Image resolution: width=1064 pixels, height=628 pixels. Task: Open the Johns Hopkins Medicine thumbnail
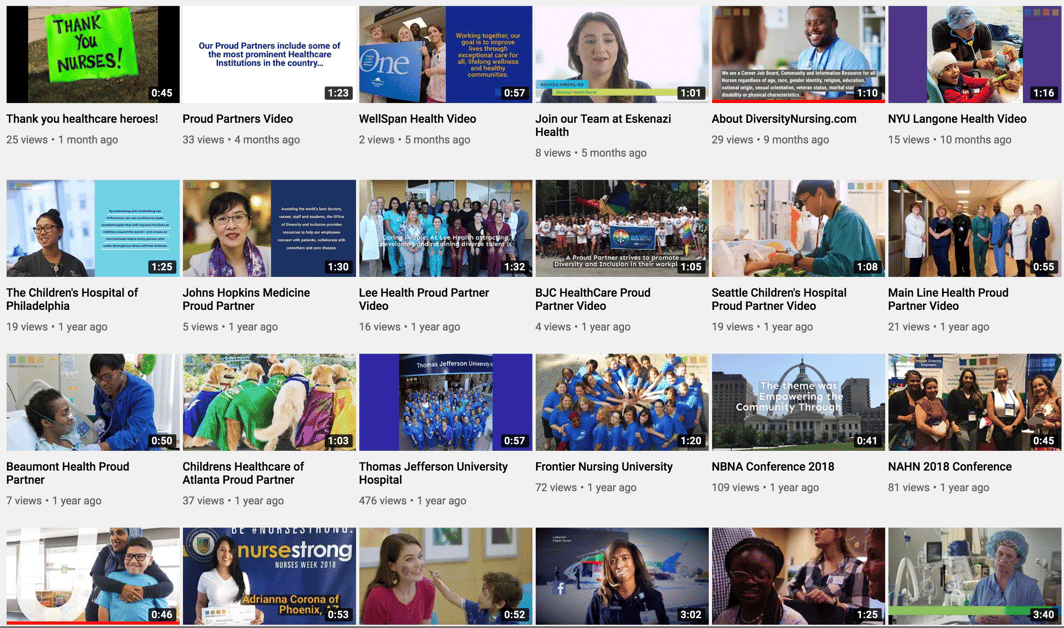tap(269, 228)
